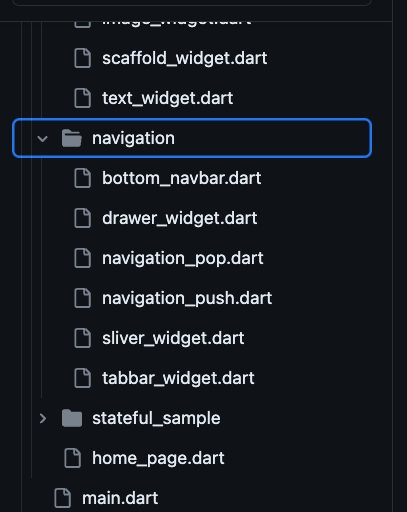
Task: Click file icon beside main.dart
Action: point(62,498)
